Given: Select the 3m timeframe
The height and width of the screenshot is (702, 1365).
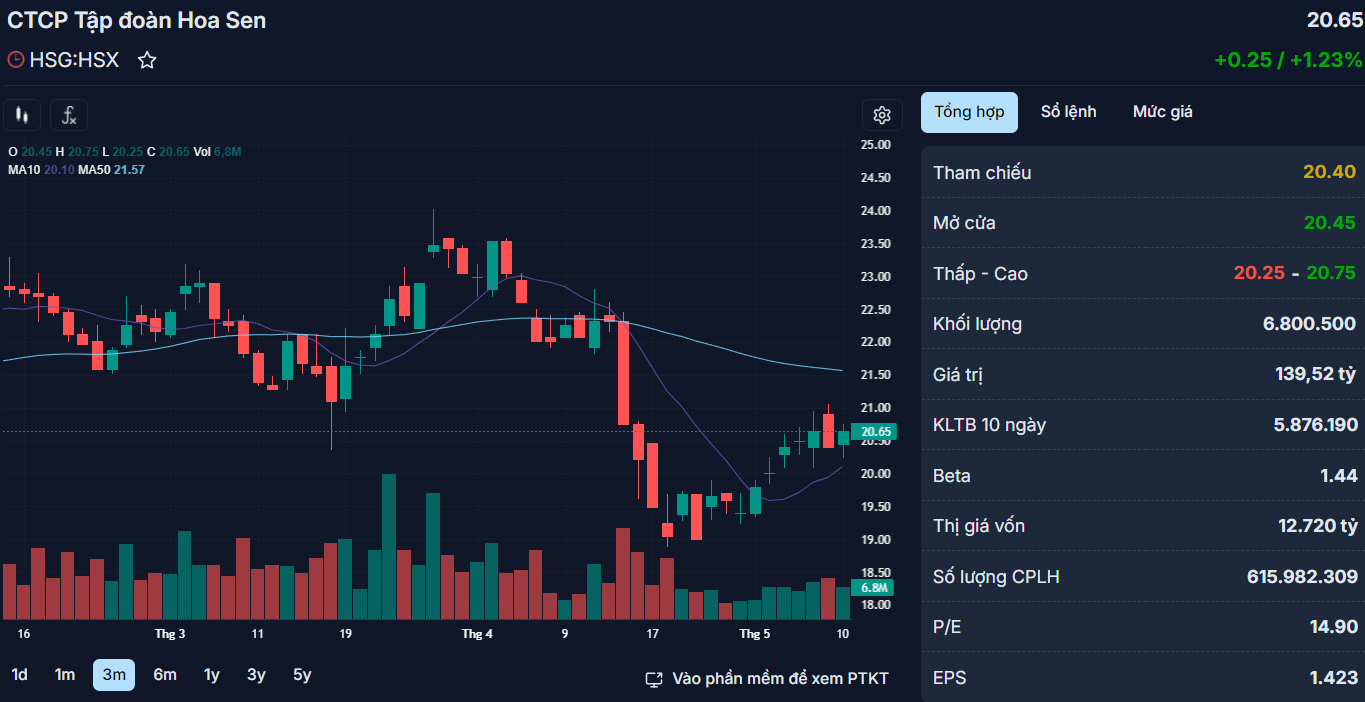Looking at the screenshot, I should (x=114, y=675).
